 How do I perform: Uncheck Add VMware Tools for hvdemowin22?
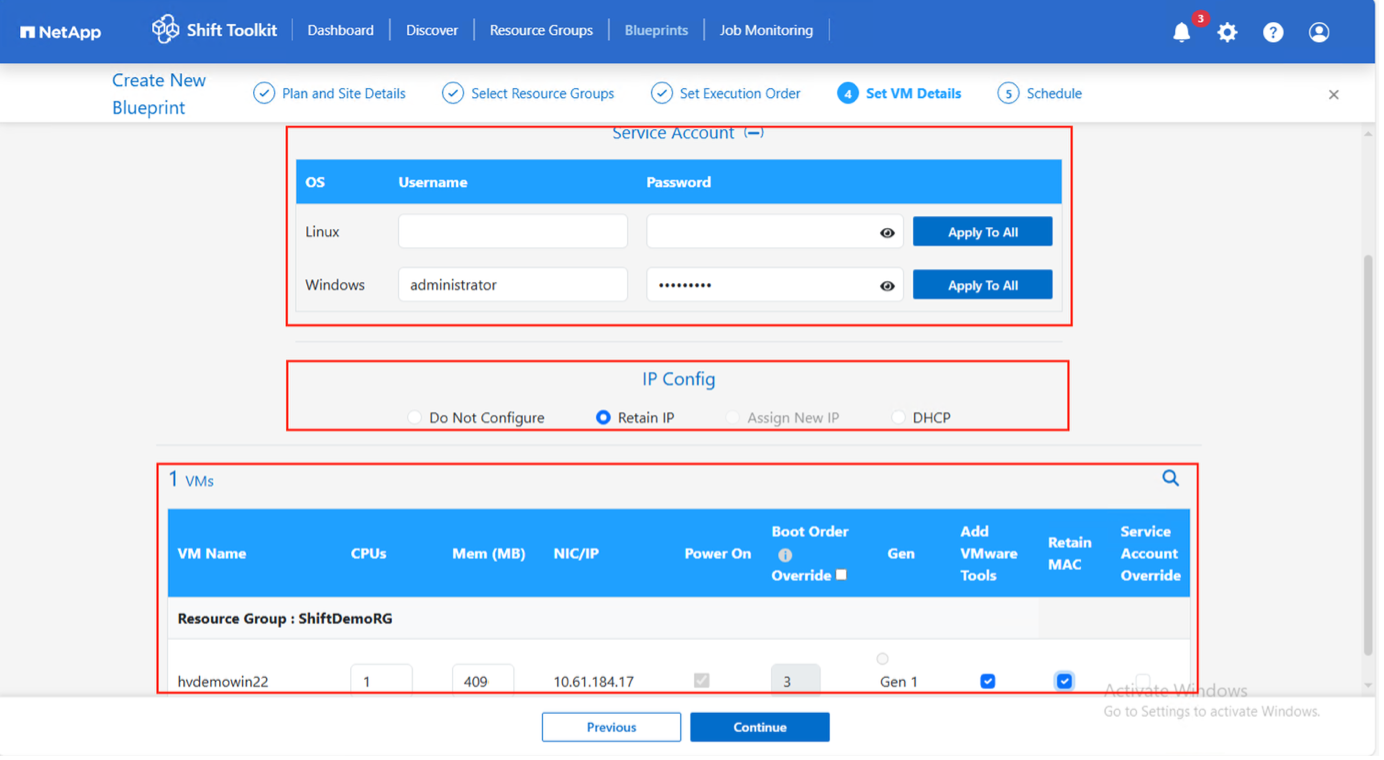point(987,681)
